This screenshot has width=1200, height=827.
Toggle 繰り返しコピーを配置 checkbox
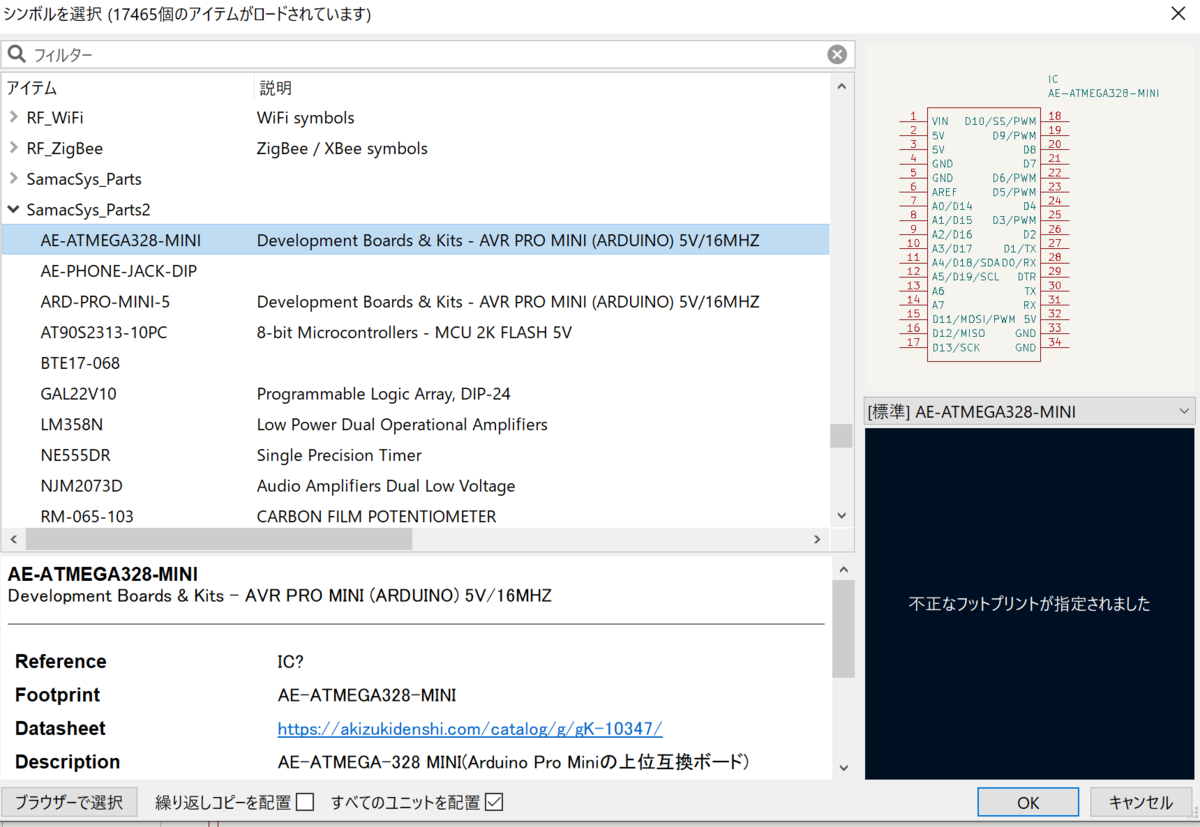pyautogui.click(x=306, y=802)
